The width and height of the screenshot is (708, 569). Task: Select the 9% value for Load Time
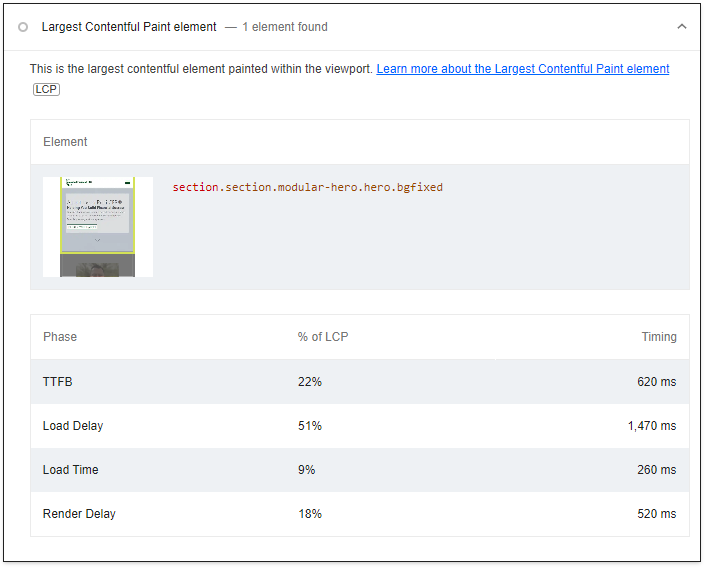308,472
